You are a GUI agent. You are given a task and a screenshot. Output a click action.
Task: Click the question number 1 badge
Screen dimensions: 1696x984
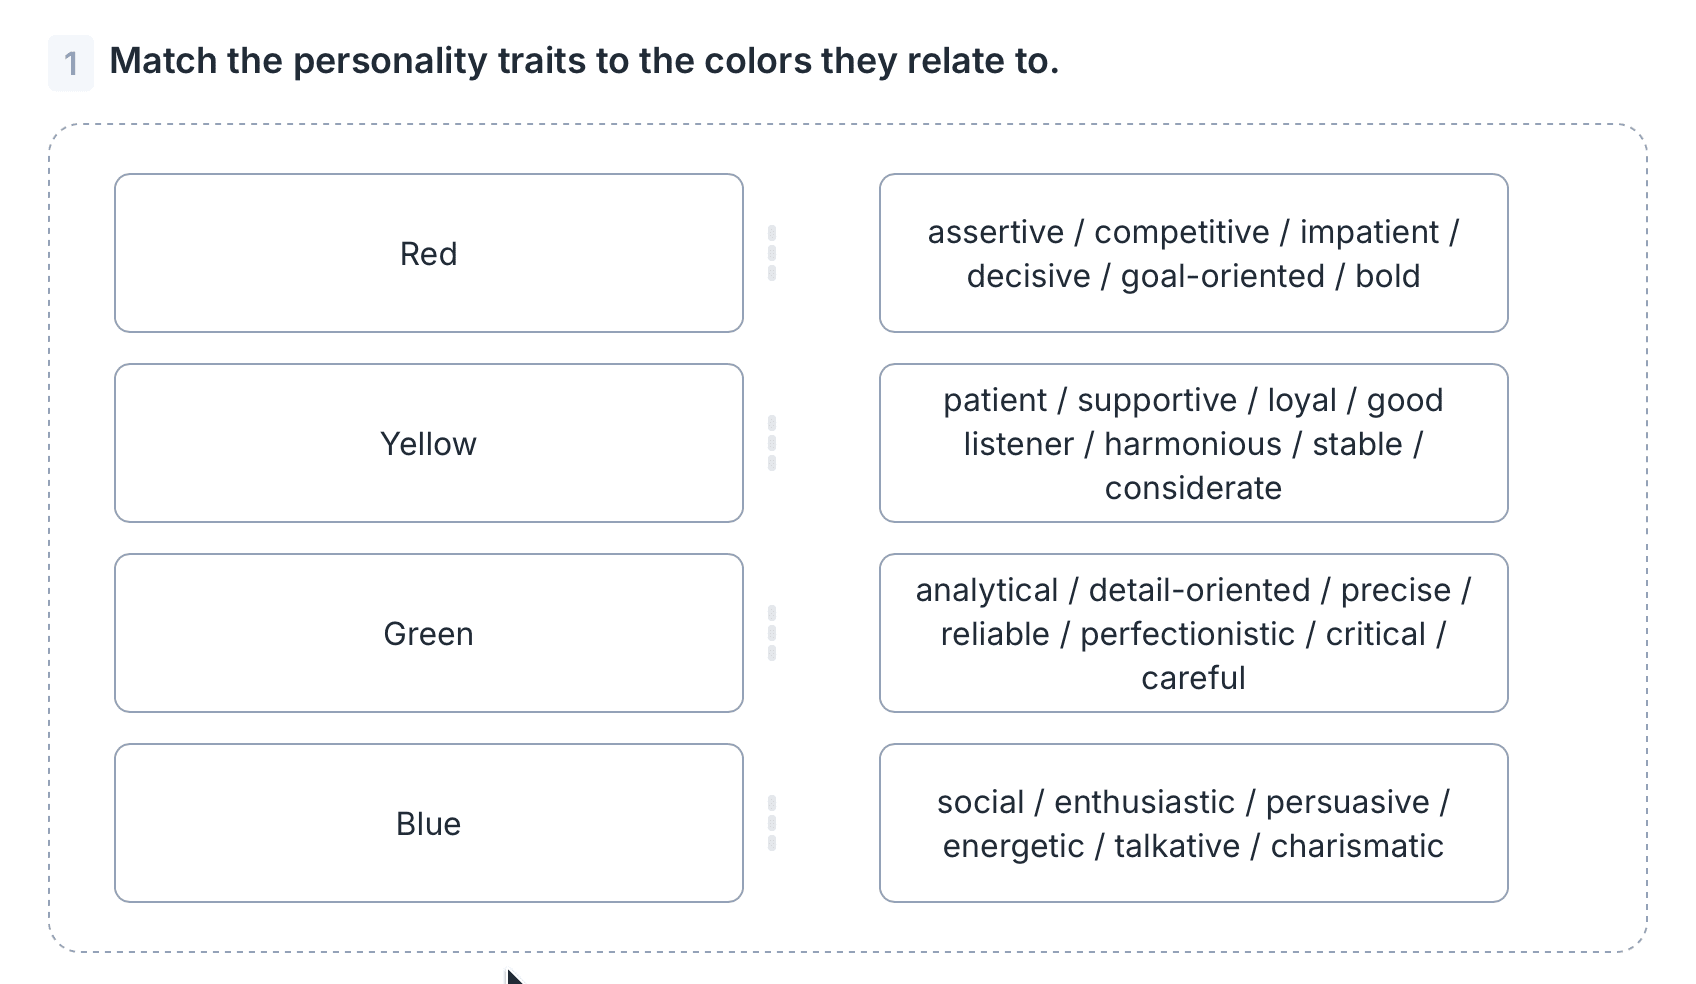[x=71, y=63]
